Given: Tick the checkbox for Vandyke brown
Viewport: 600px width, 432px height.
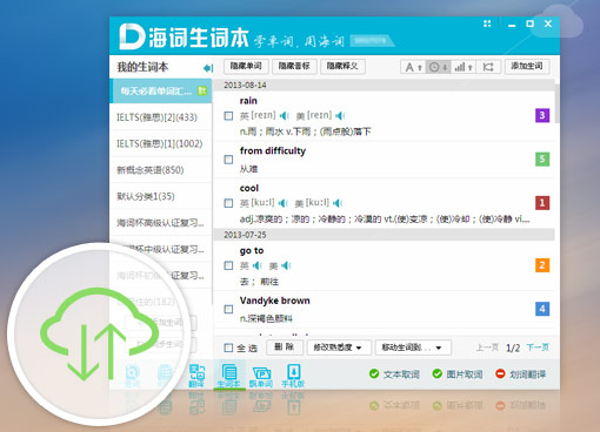Looking at the screenshot, I should click(x=229, y=309).
